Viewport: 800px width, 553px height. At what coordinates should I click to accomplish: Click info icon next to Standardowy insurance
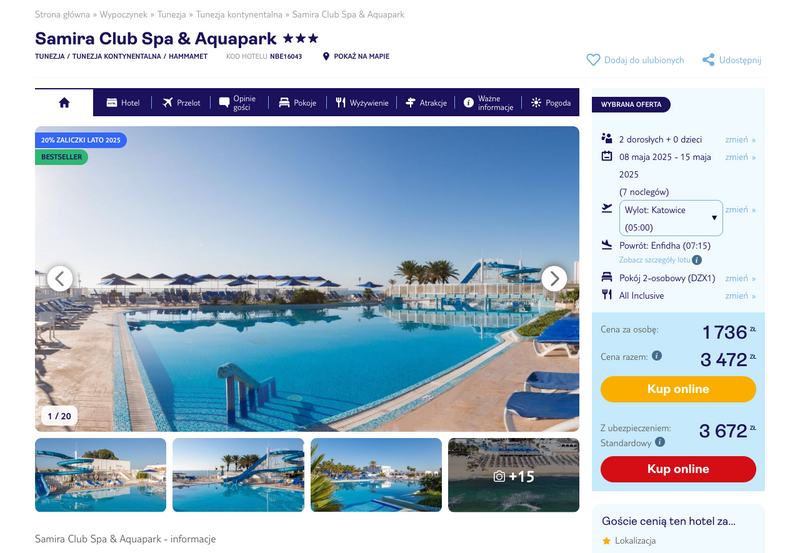(x=660, y=442)
